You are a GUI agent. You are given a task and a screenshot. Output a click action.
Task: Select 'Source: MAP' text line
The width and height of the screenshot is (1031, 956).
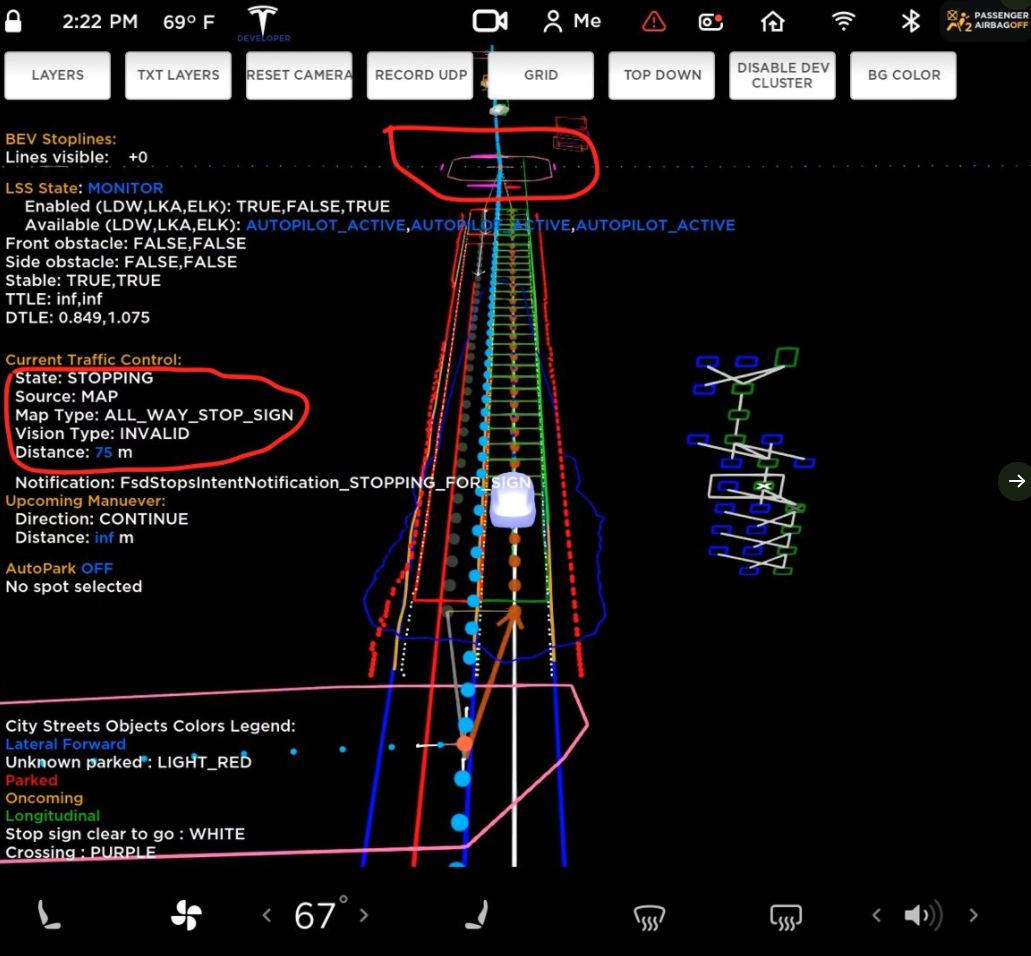pyautogui.click(x=66, y=396)
